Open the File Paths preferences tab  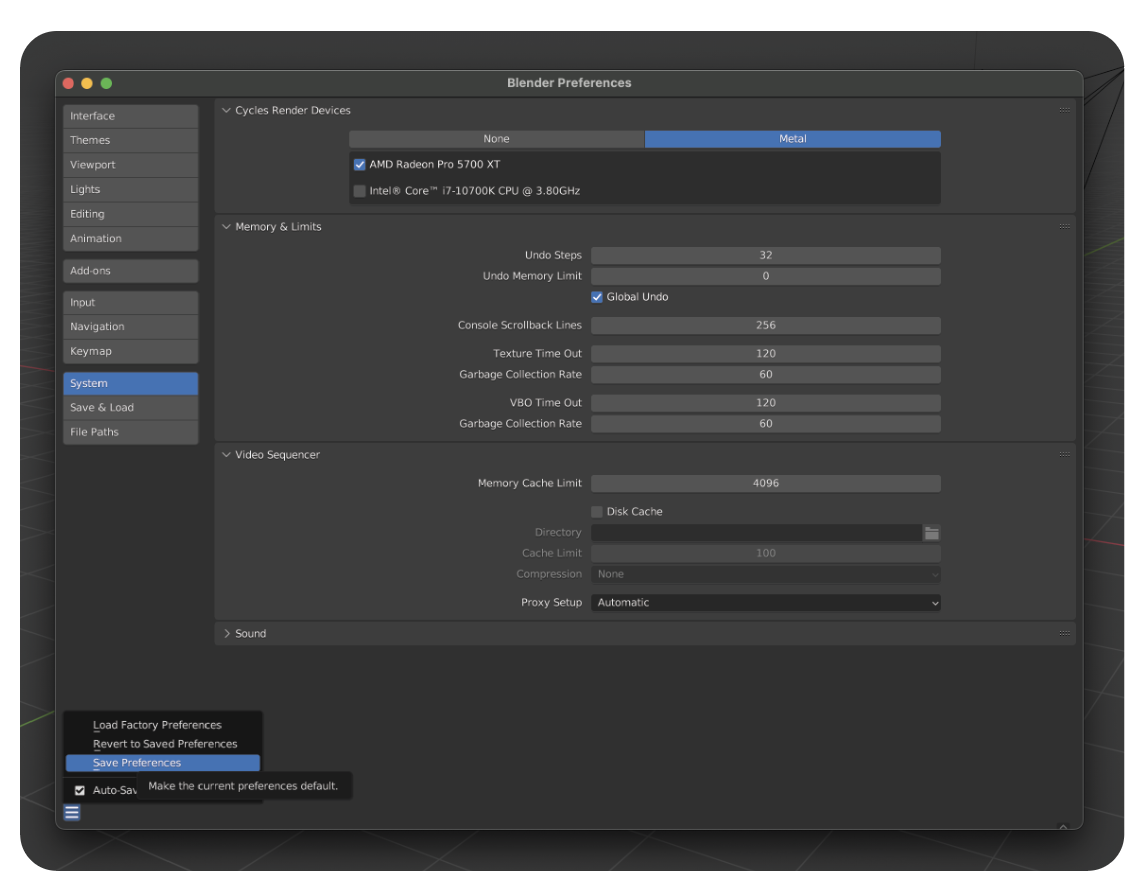[x=130, y=432]
